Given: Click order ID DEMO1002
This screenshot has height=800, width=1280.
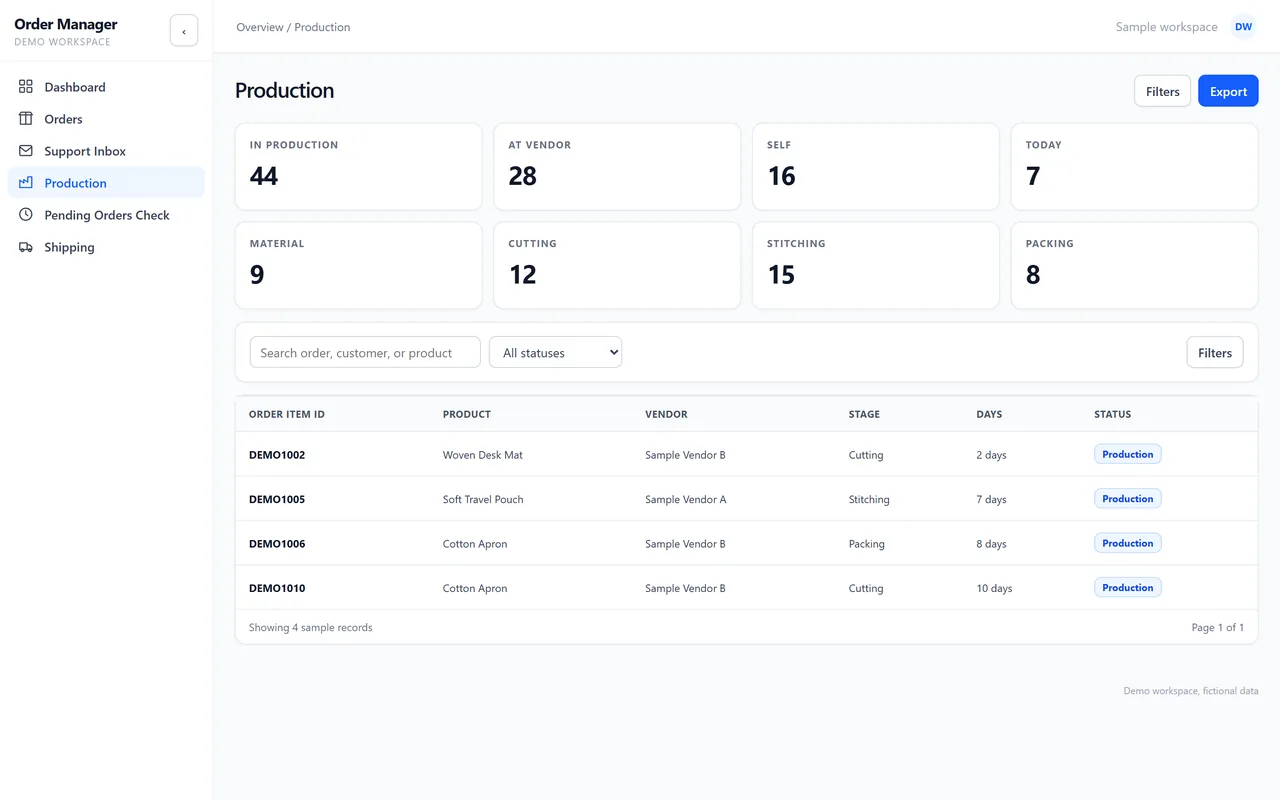Looking at the screenshot, I should click(277, 455).
